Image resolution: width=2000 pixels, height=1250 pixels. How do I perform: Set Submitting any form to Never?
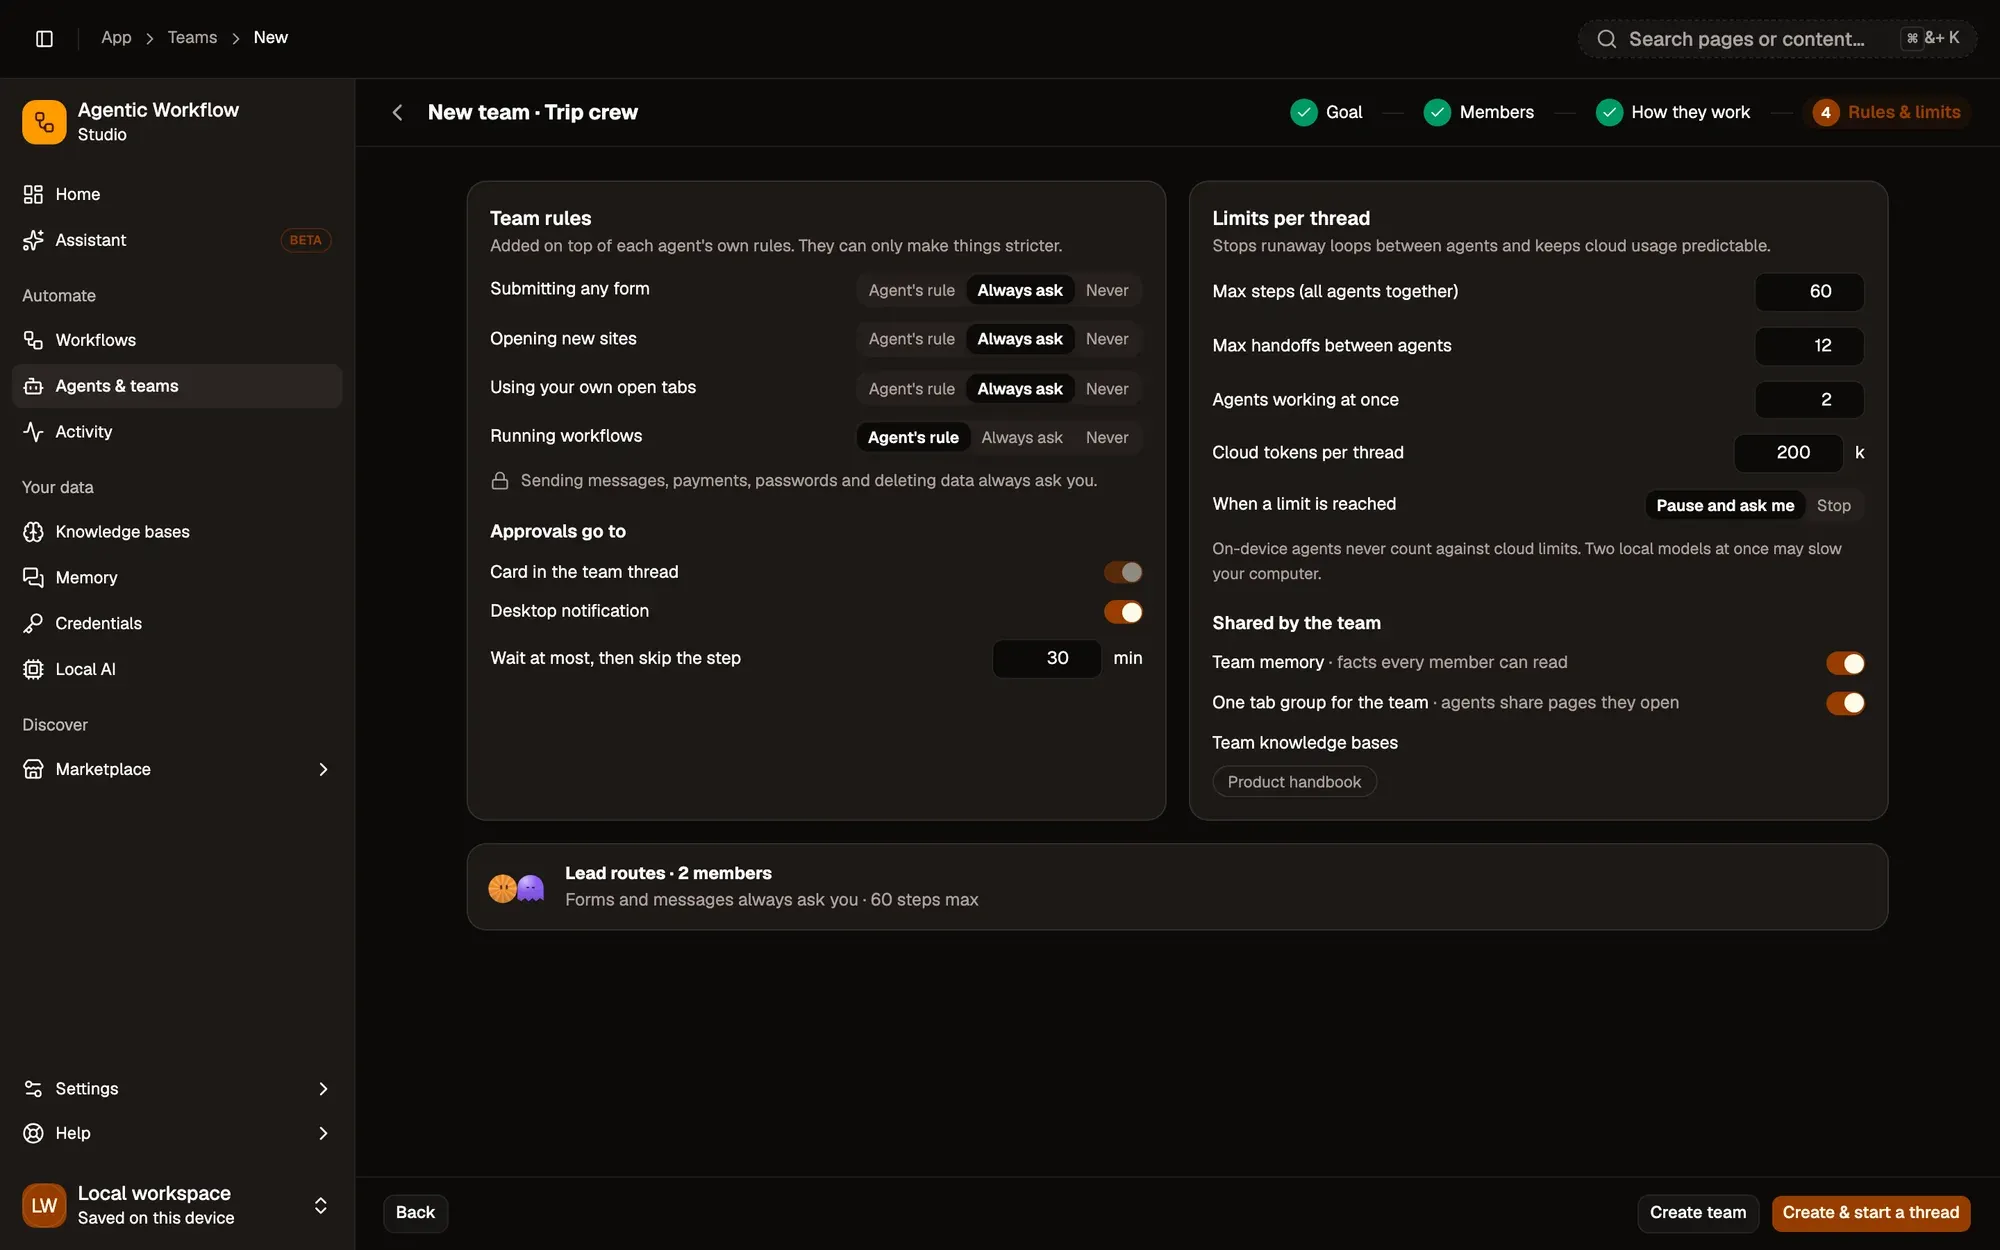coord(1107,290)
